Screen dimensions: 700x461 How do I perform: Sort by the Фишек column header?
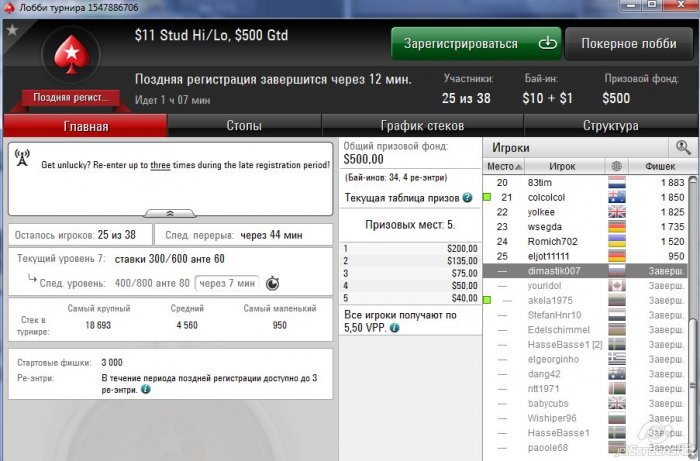[660, 166]
